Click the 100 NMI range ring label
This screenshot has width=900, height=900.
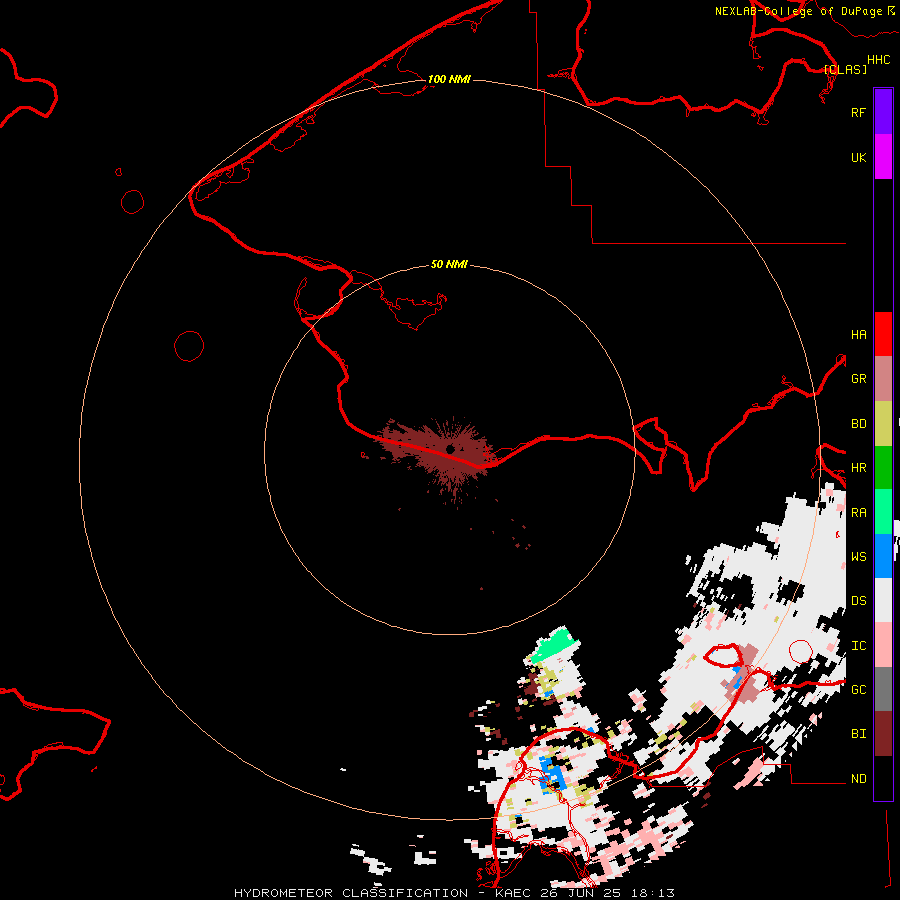(449, 79)
